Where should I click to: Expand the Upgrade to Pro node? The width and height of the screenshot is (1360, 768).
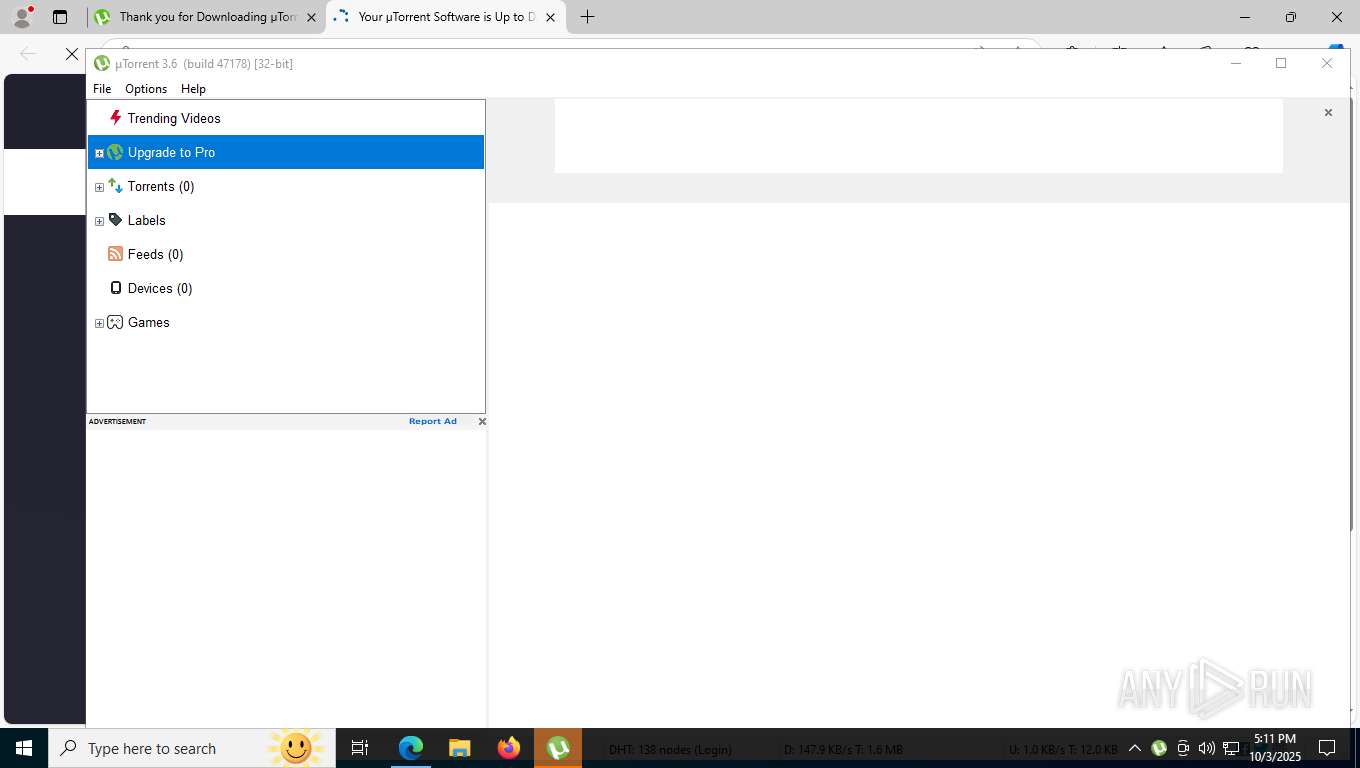99,153
